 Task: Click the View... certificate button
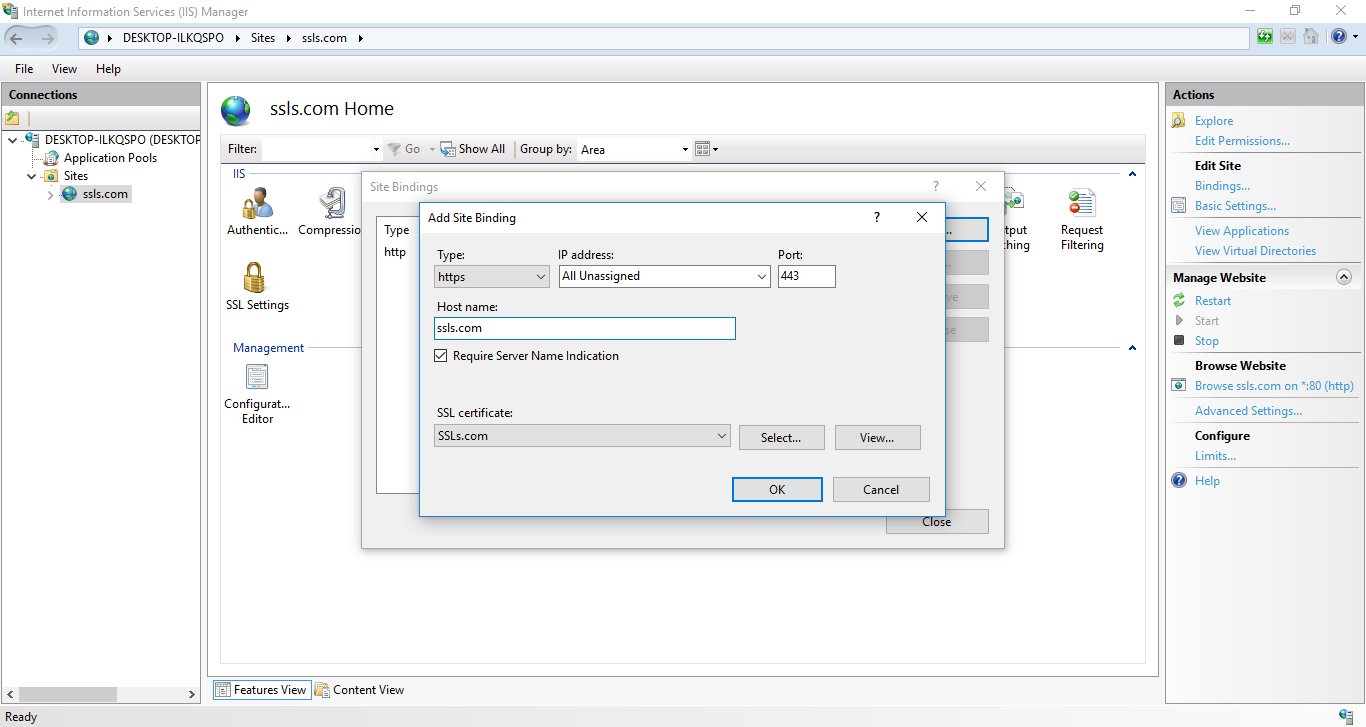[877, 437]
